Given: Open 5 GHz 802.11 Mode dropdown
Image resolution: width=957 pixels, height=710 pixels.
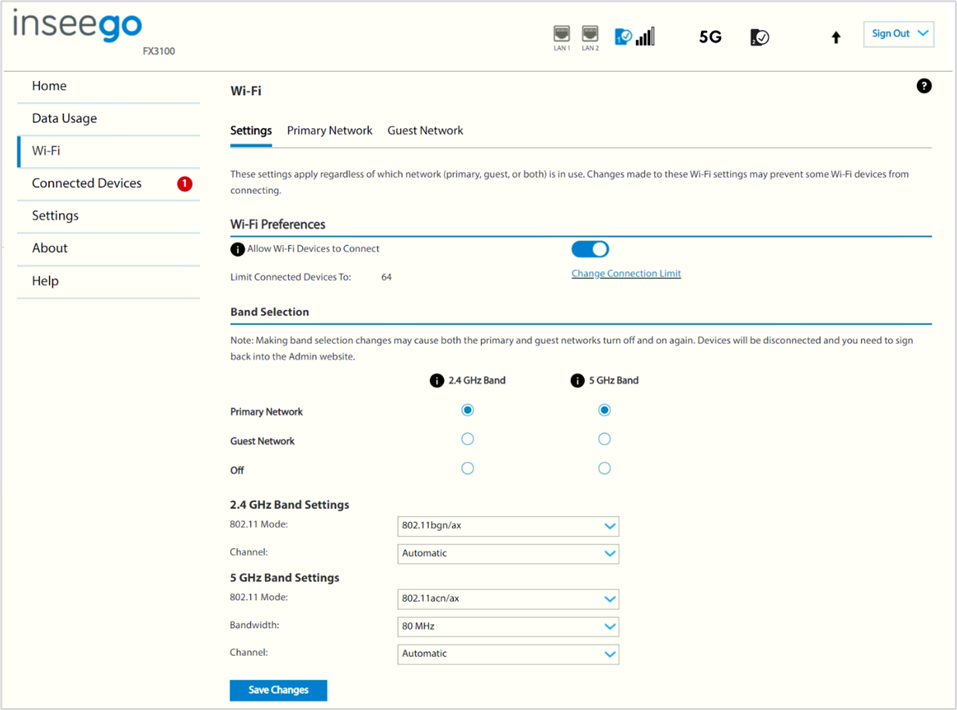Looking at the screenshot, I should coord(508,599).
